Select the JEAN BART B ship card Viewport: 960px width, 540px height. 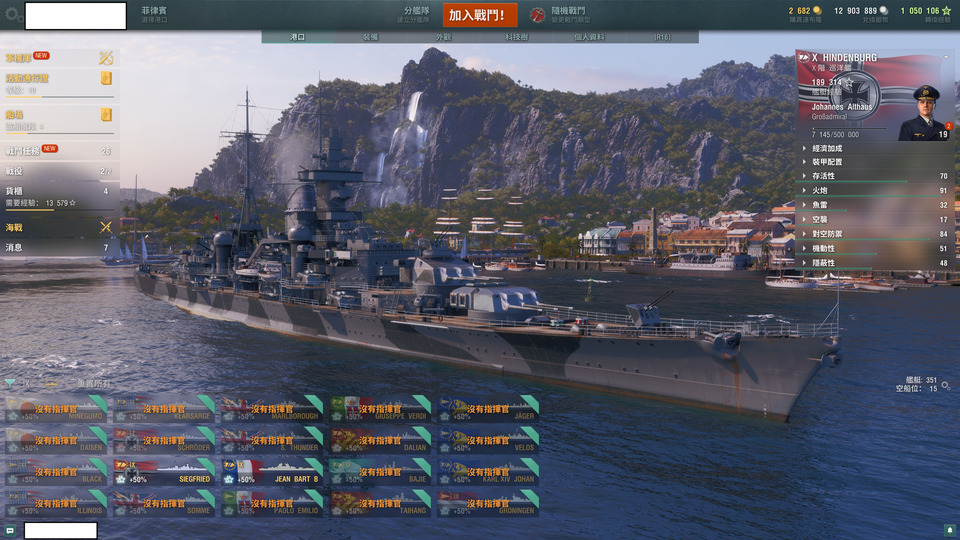click(272, 472)
